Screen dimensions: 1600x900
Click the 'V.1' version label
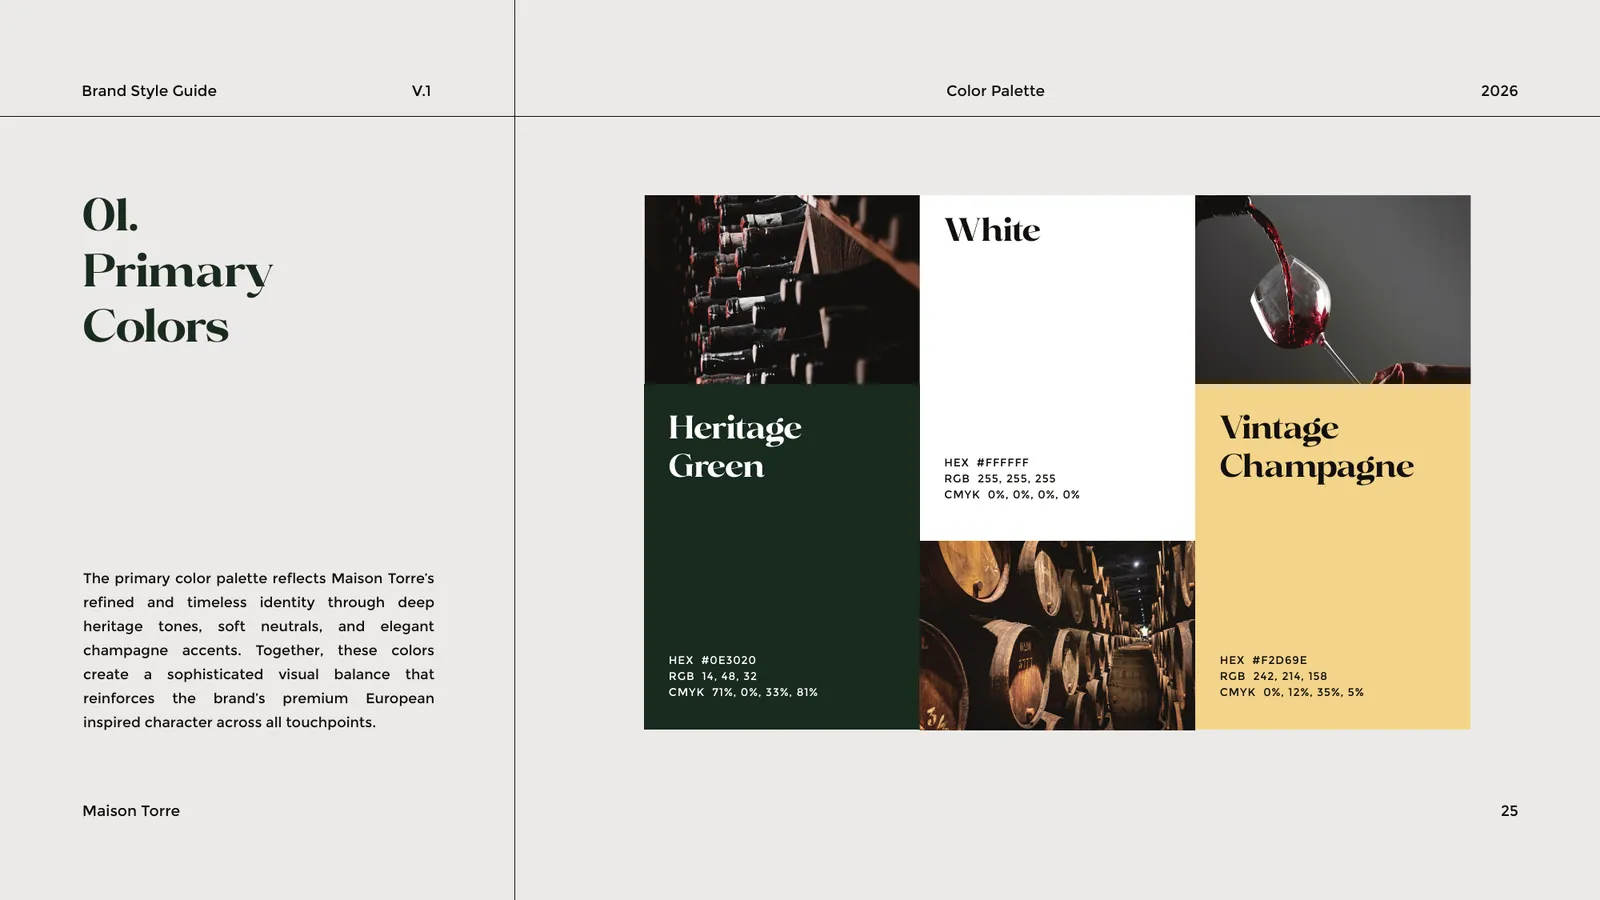click(421, 91)
